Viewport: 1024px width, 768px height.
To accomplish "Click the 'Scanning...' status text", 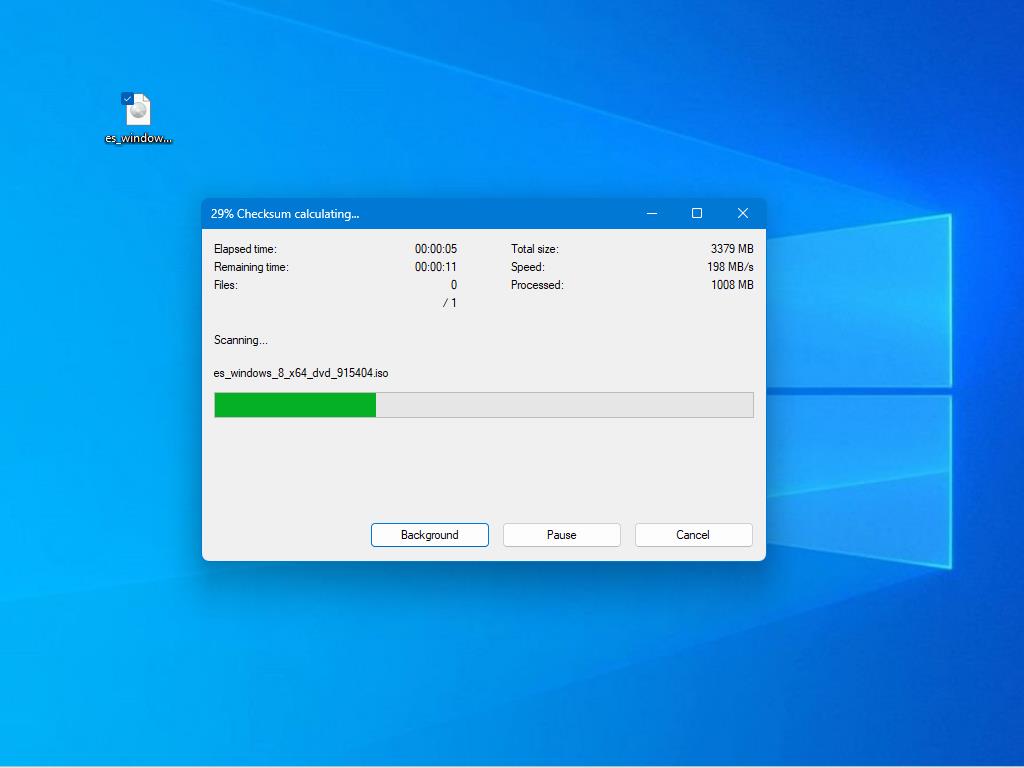I will click(x=240, y=340).
